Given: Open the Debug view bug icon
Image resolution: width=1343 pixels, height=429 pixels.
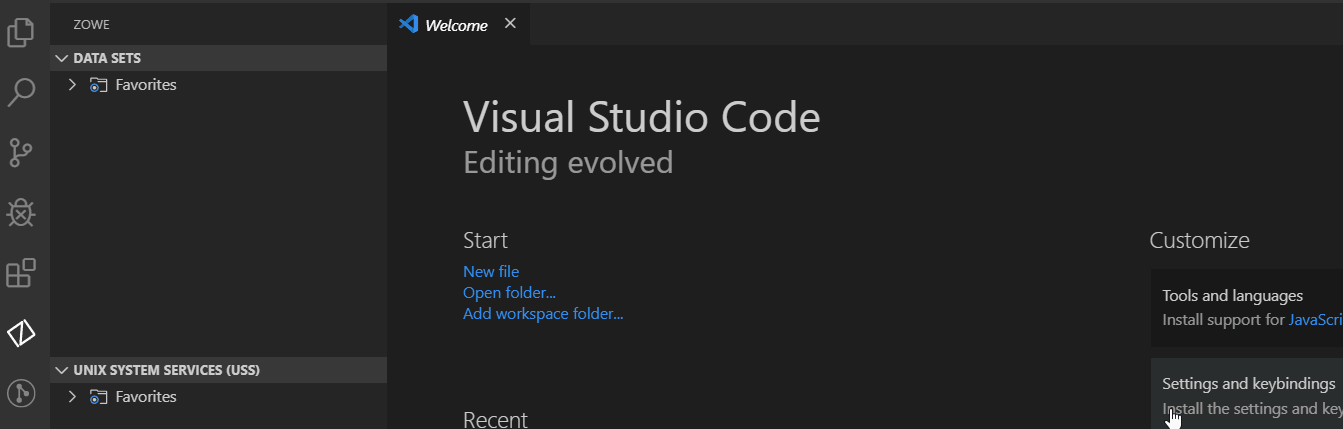Looking at the screenshot, I should pyautogui.click(x=21, y=212).
